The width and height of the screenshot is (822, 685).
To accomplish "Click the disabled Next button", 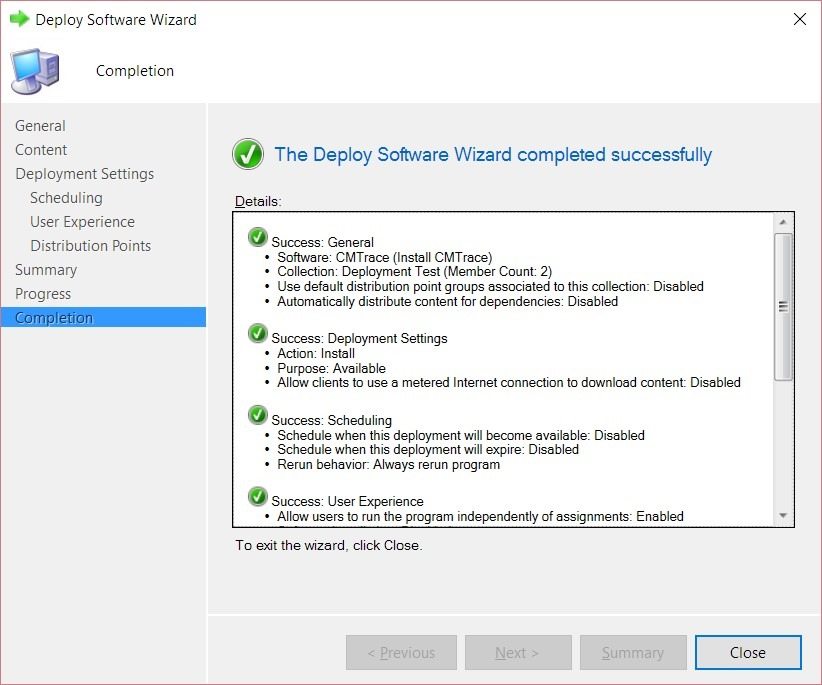I will (x=518, y=653).
